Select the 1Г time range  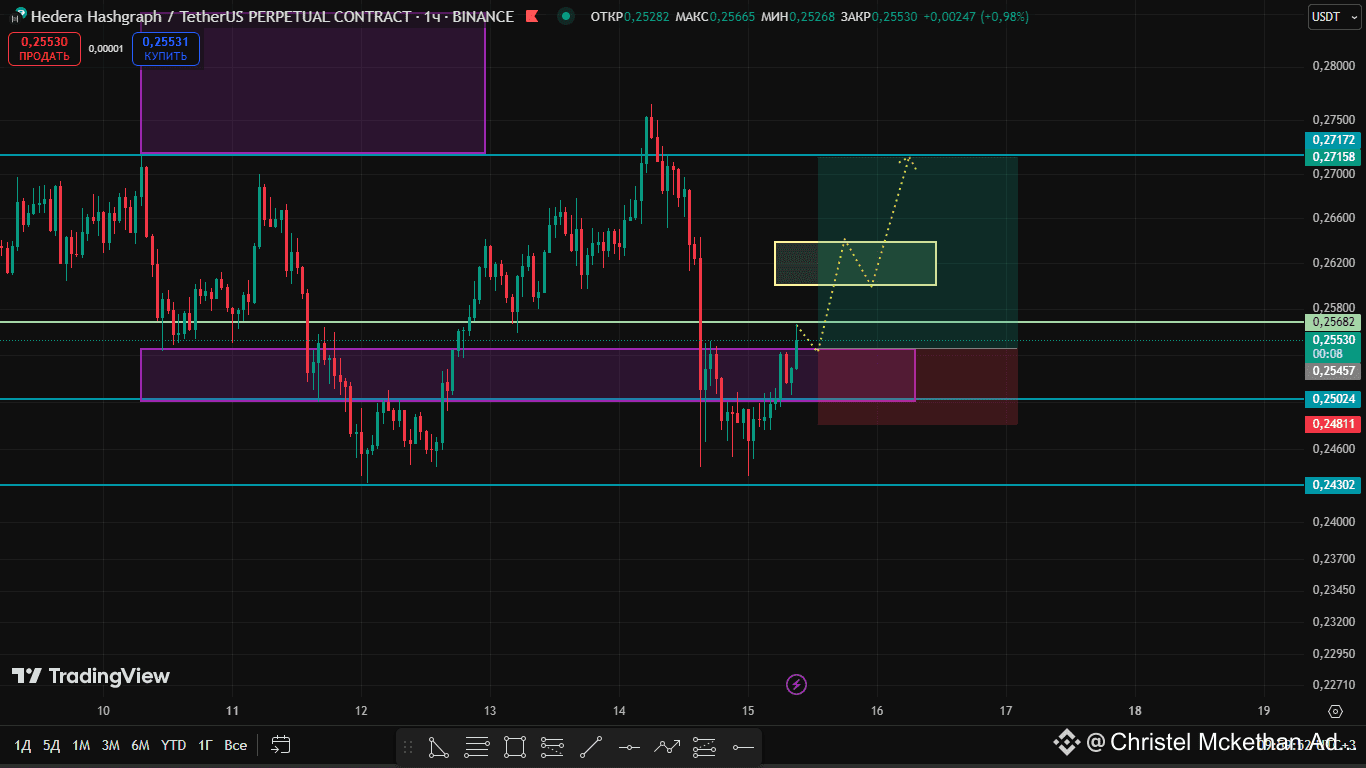pyautogui.click(x=205, y=745)
